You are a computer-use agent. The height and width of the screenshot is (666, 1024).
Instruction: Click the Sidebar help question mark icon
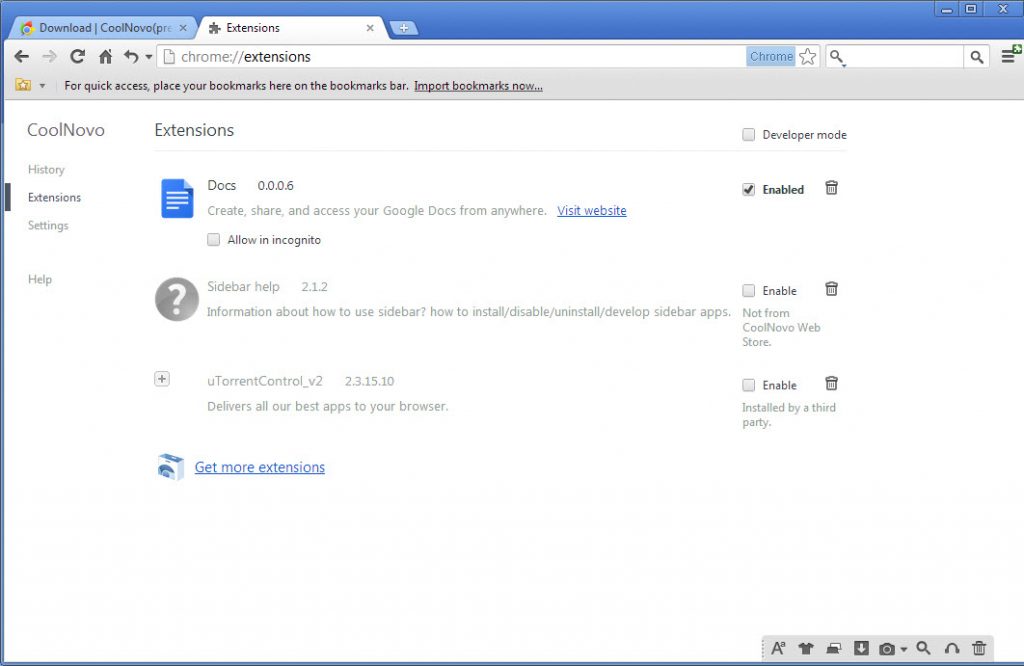coord(177,300)
